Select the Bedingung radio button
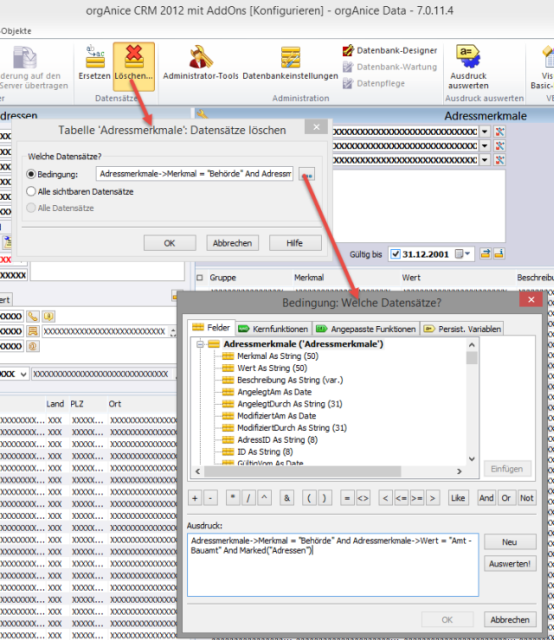The height and width of the screenshot is (640, 554). [x=31, y=174]
